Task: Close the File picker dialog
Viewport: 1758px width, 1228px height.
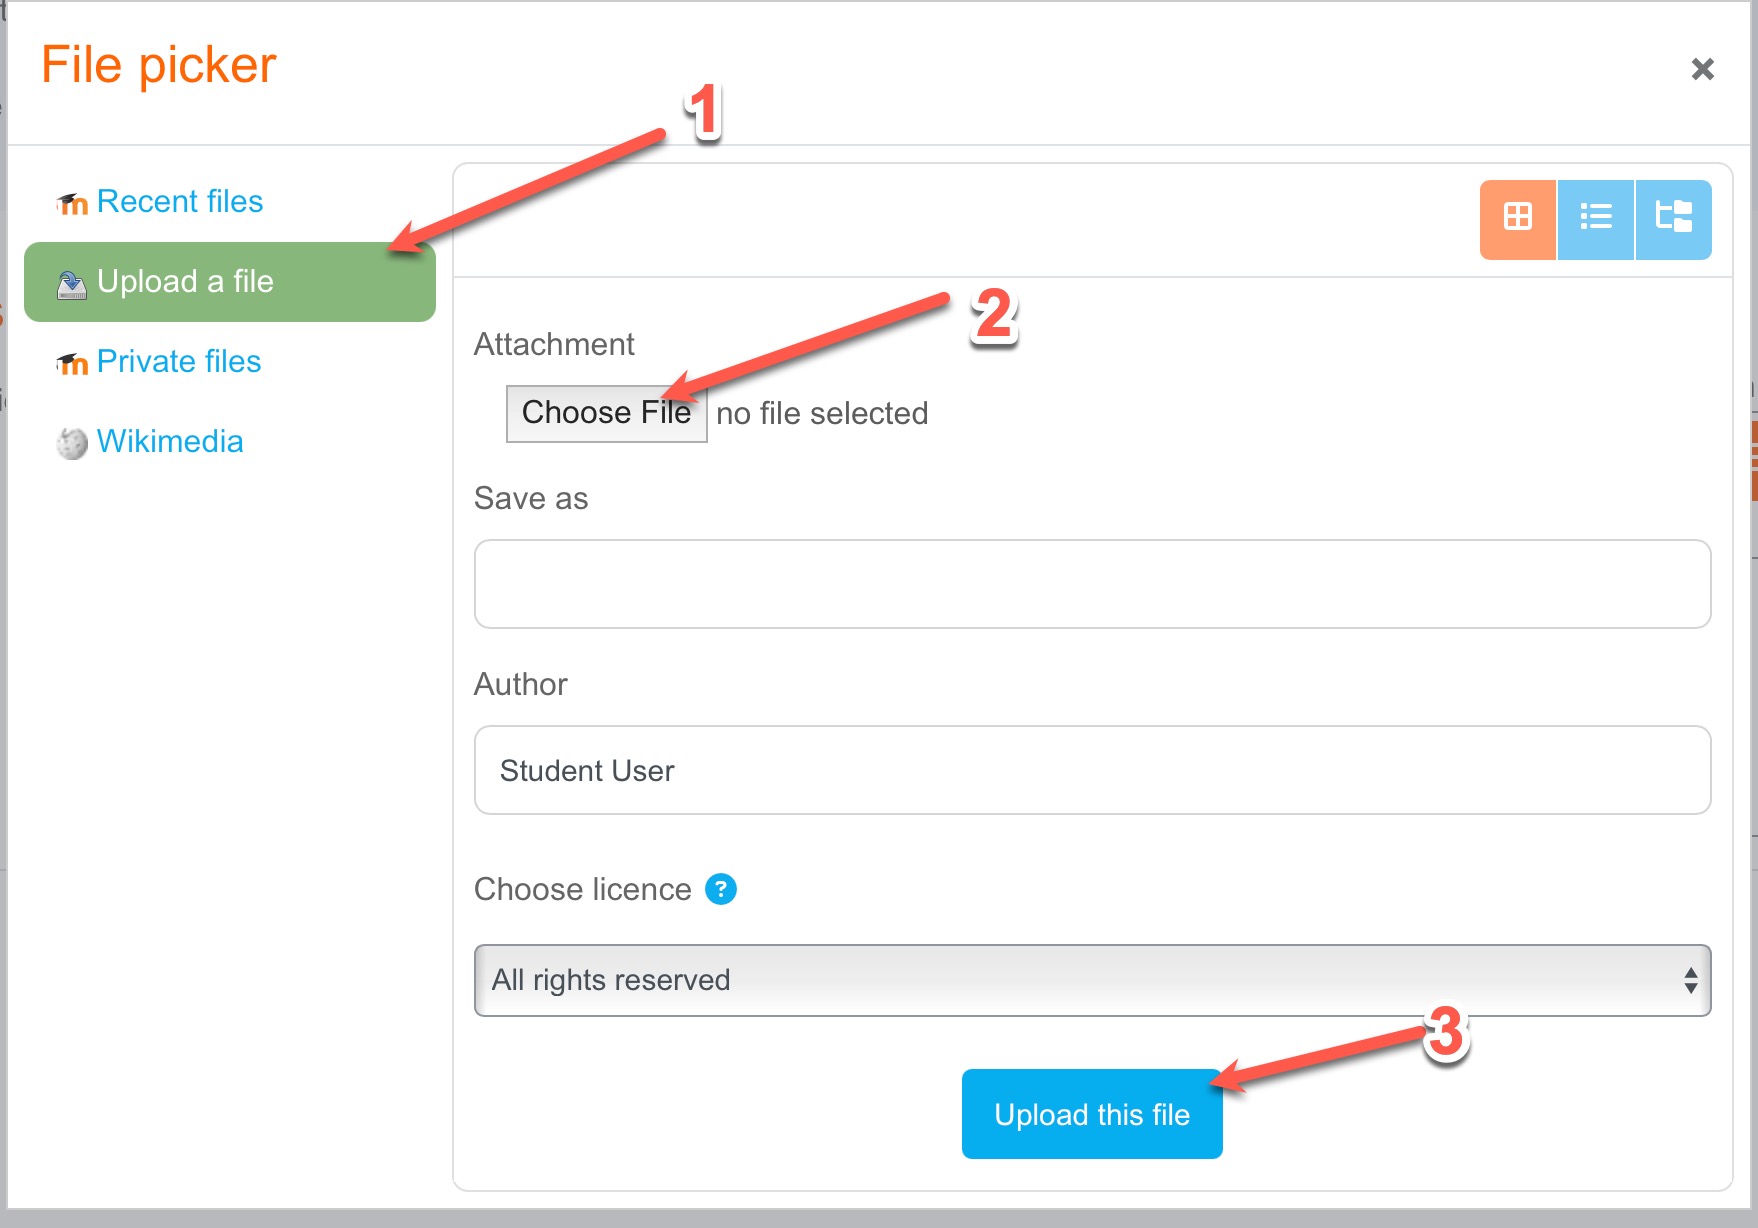Action: pyautogui.click(x=1702, y=69)
